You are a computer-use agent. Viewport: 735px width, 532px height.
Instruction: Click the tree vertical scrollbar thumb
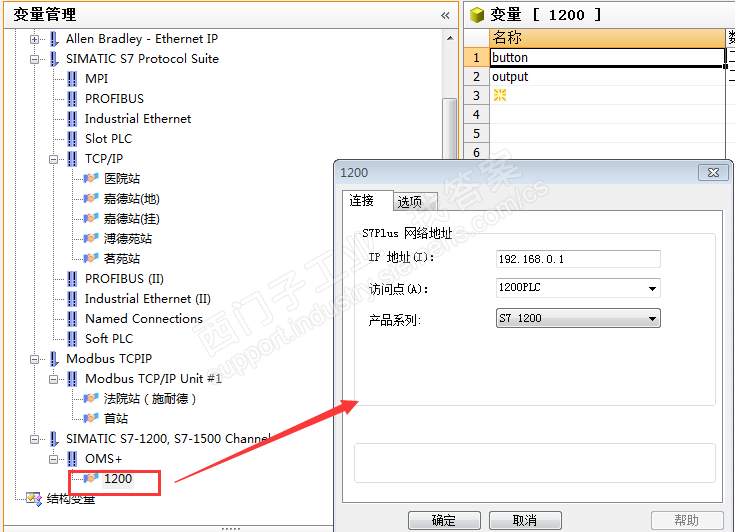coord(450,128)
